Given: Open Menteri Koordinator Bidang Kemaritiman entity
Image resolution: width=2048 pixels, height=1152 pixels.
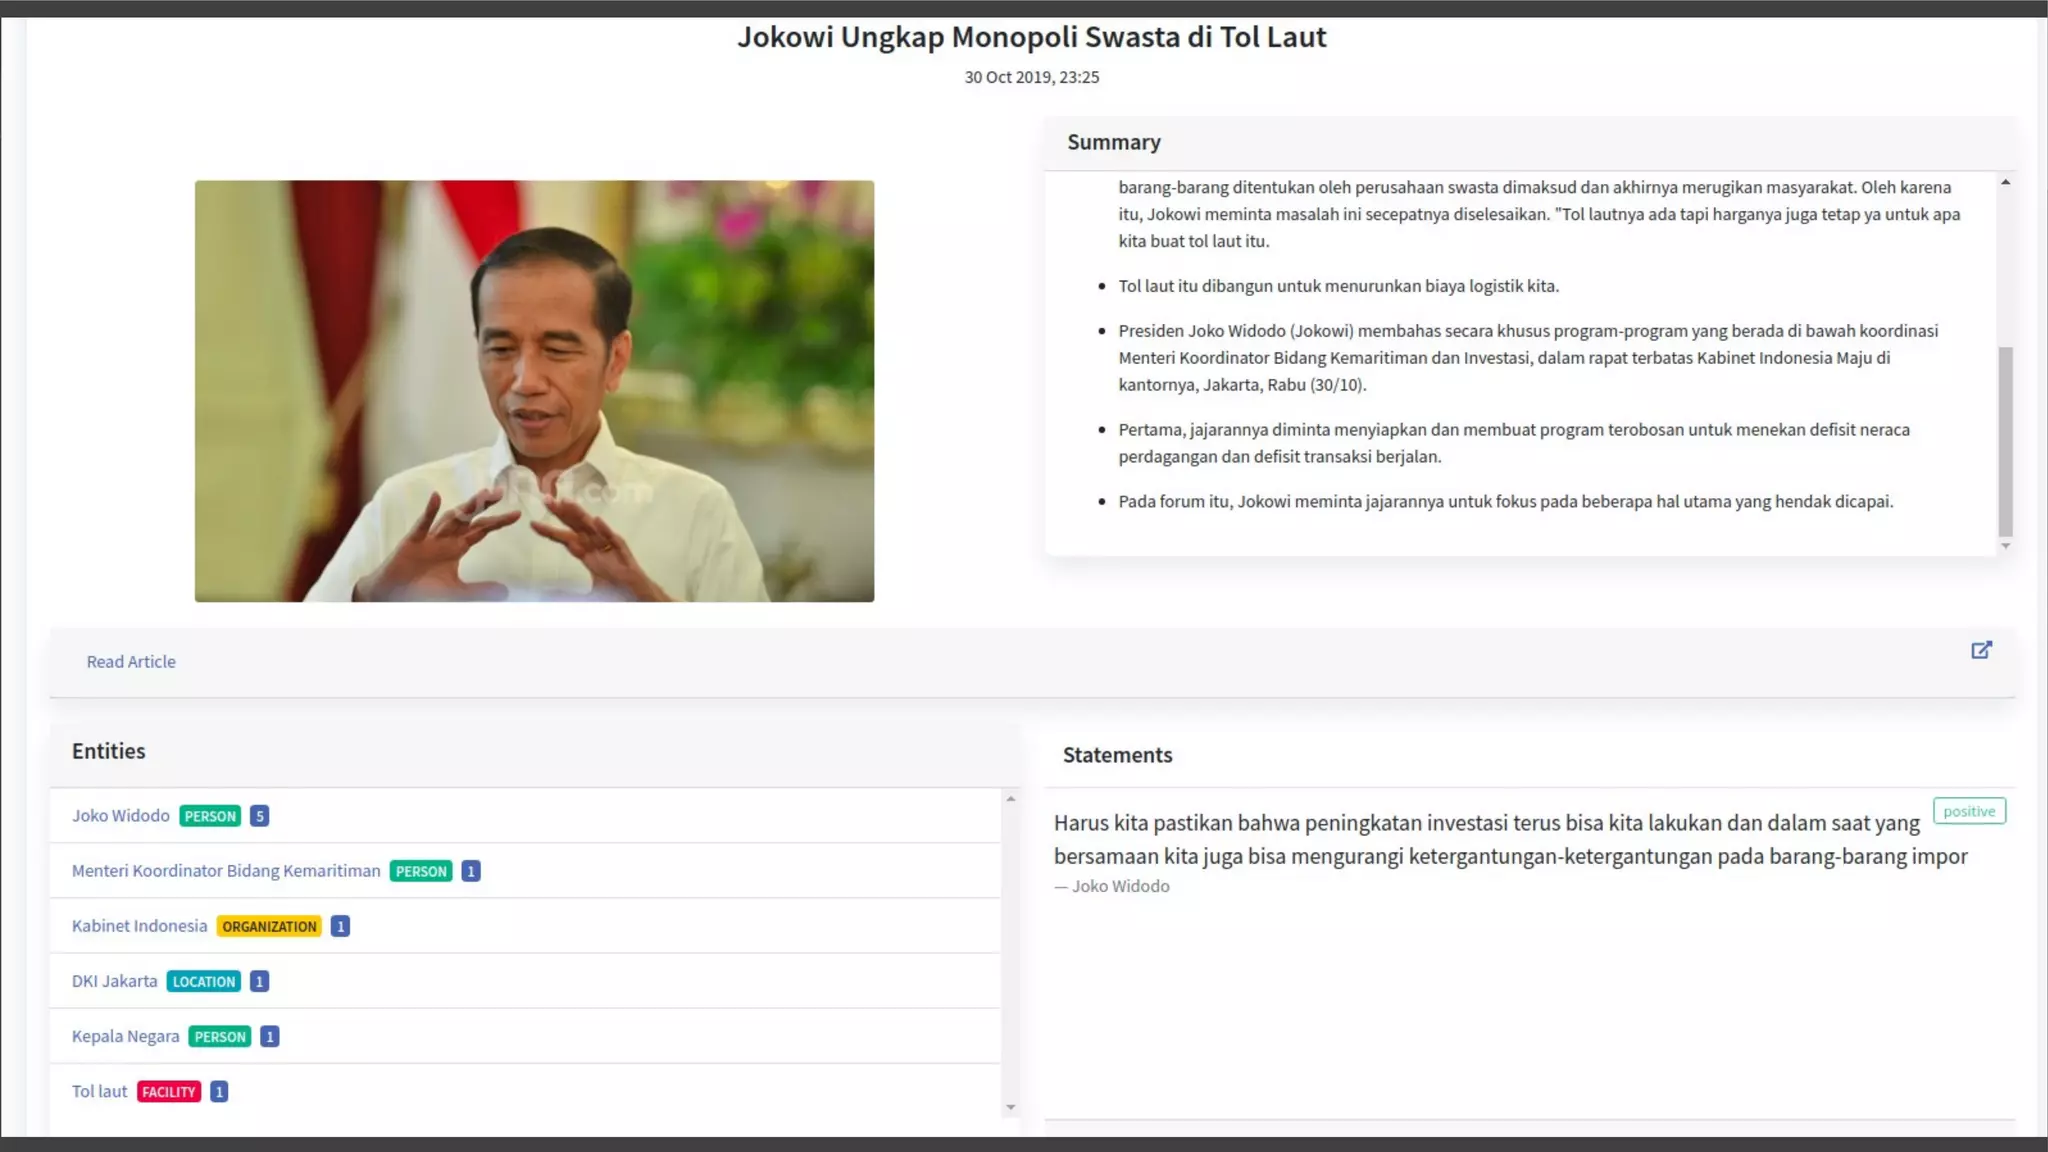Looking at the screenshot, I should (226, 871).
